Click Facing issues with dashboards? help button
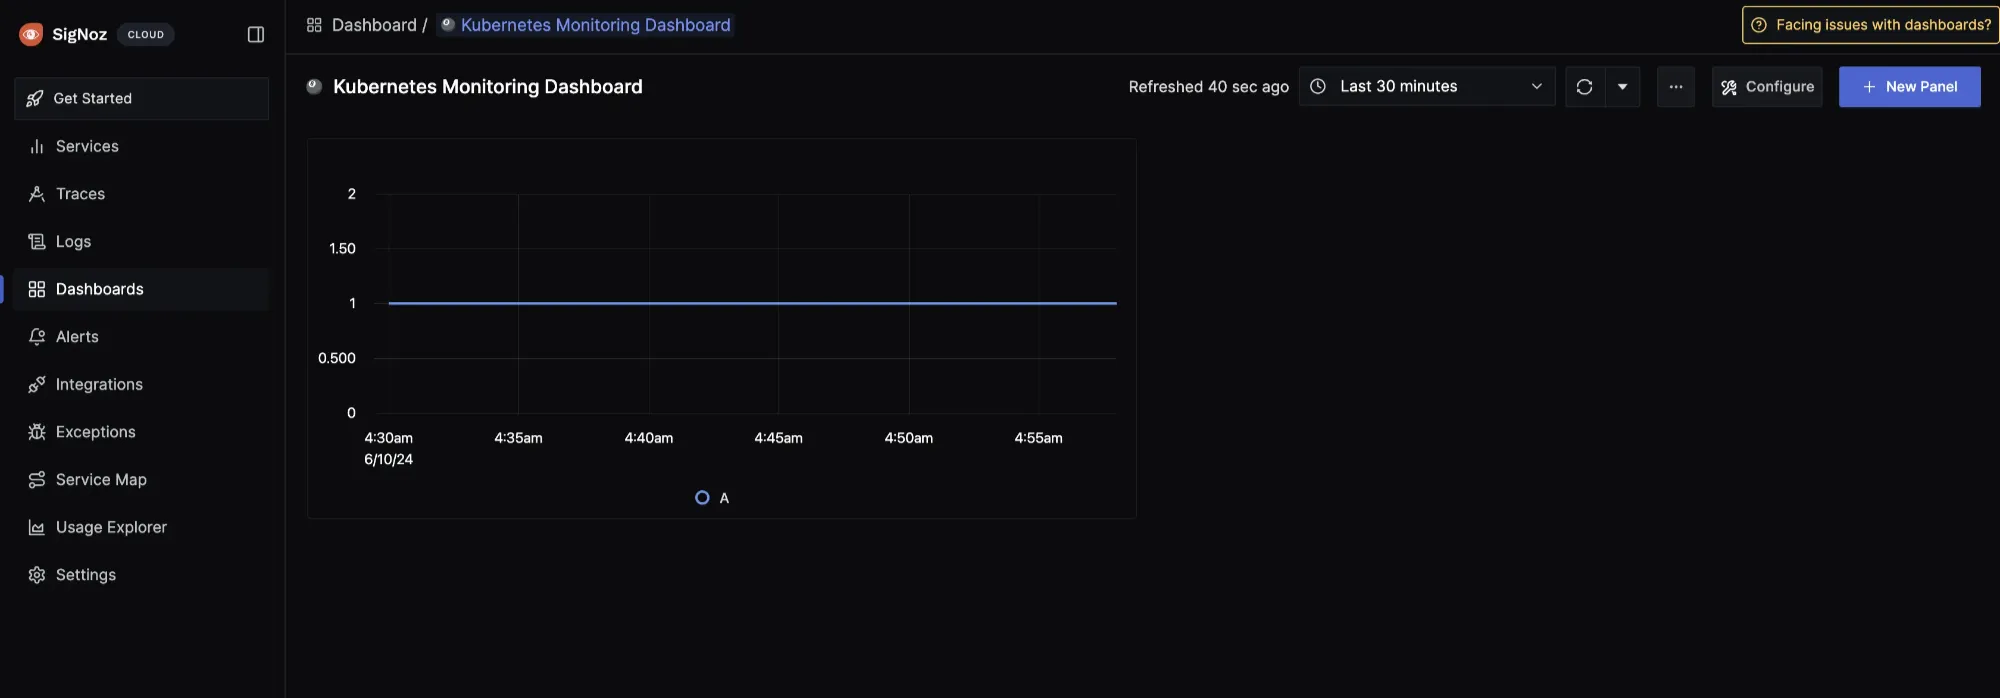Viewport: 2000px width, 698px height. (1871, 25)
